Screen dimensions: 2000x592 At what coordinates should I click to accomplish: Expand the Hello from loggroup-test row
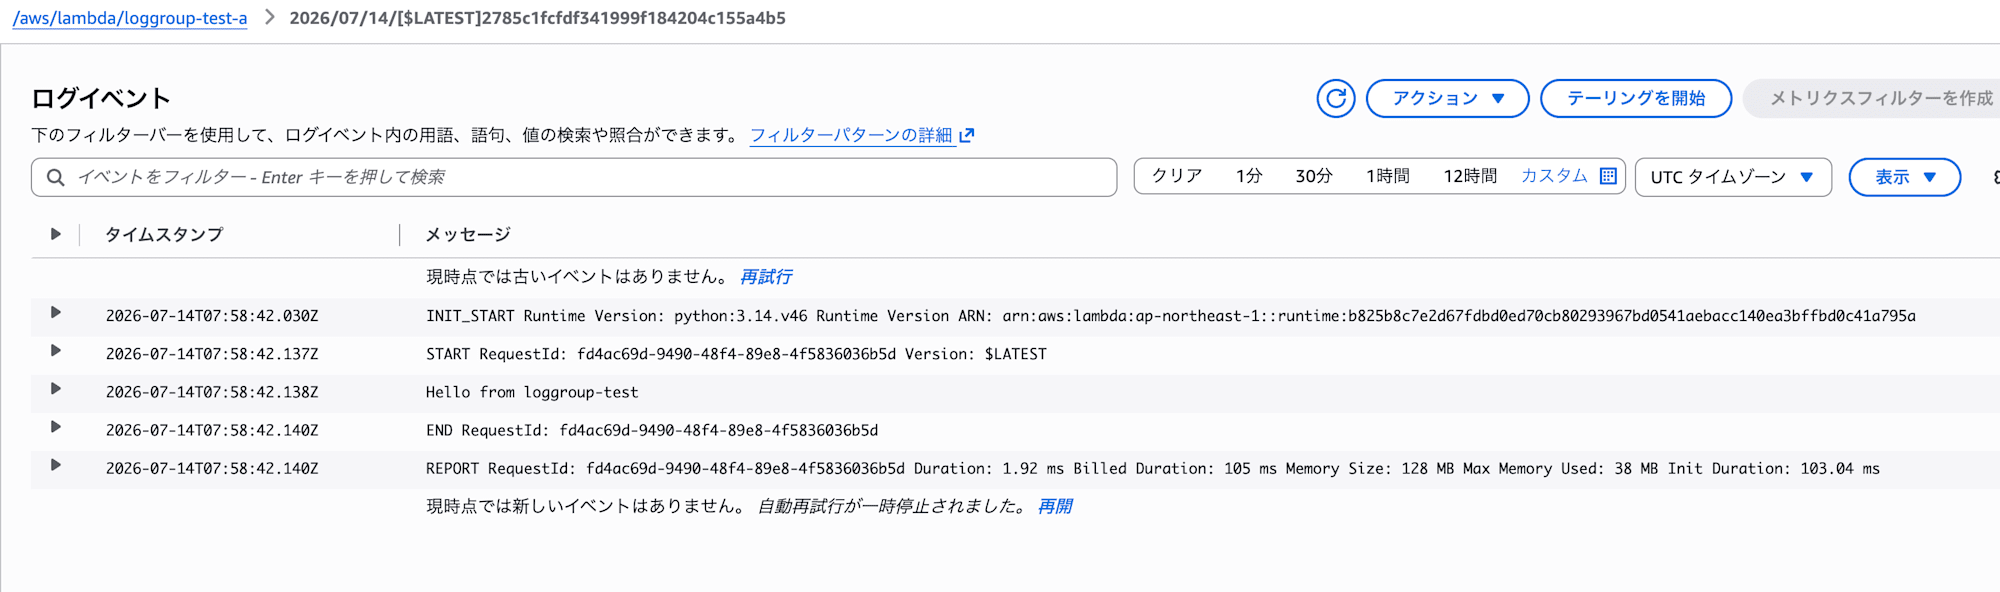56,389
